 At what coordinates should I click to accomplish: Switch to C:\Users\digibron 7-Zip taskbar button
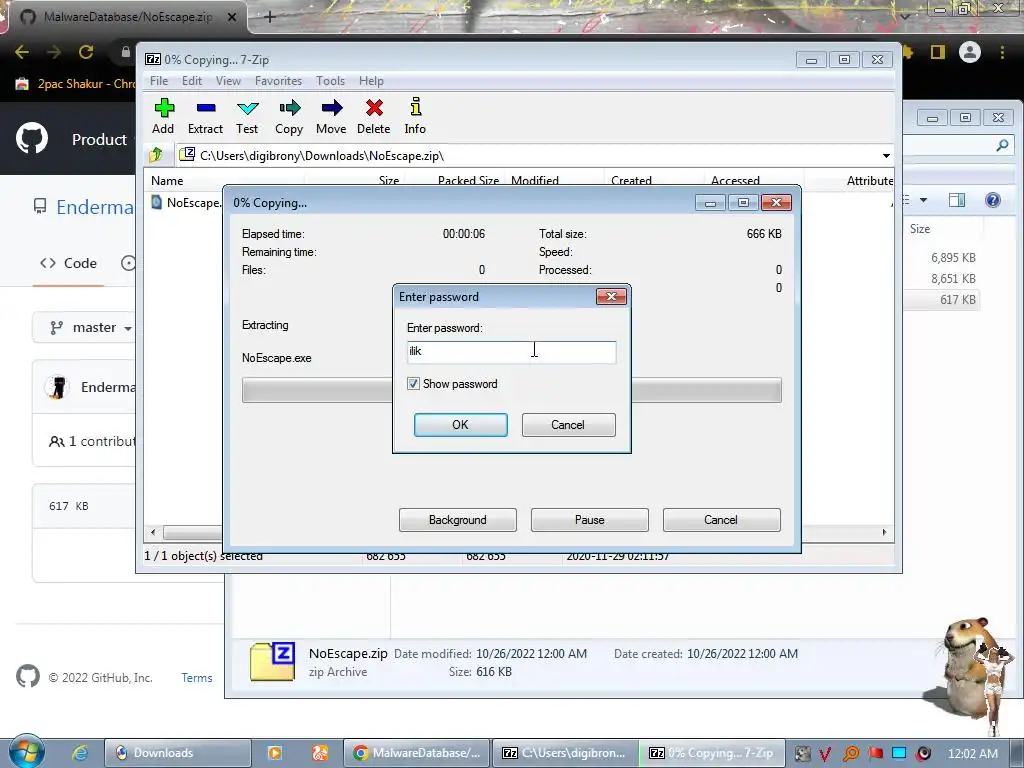(565, 753)
